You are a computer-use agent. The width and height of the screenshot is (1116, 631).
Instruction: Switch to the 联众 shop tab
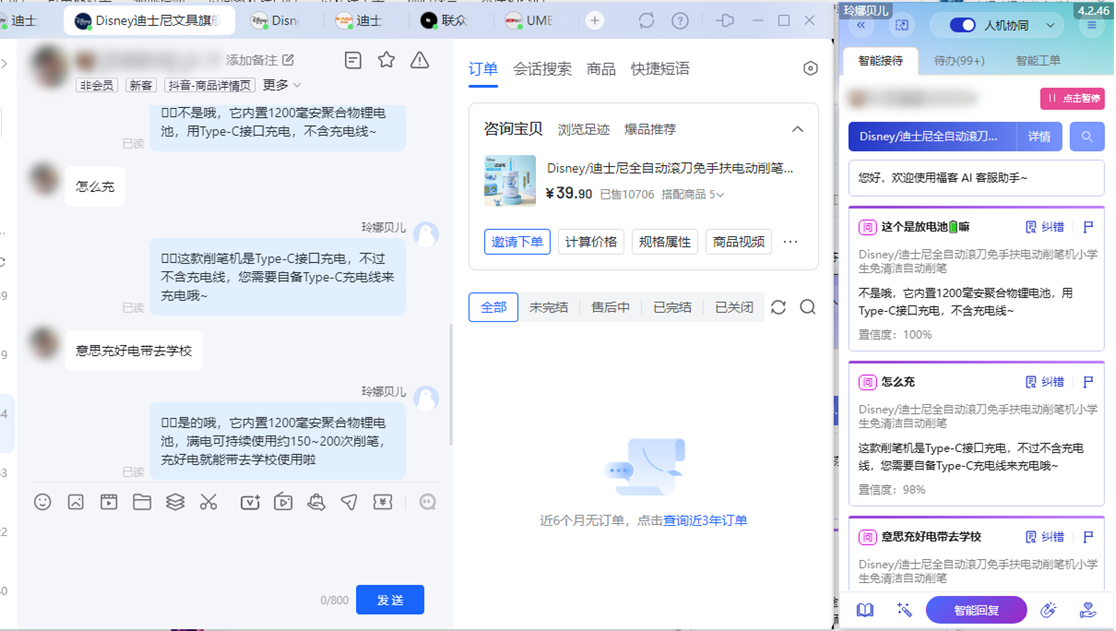(x=445, y=21)
